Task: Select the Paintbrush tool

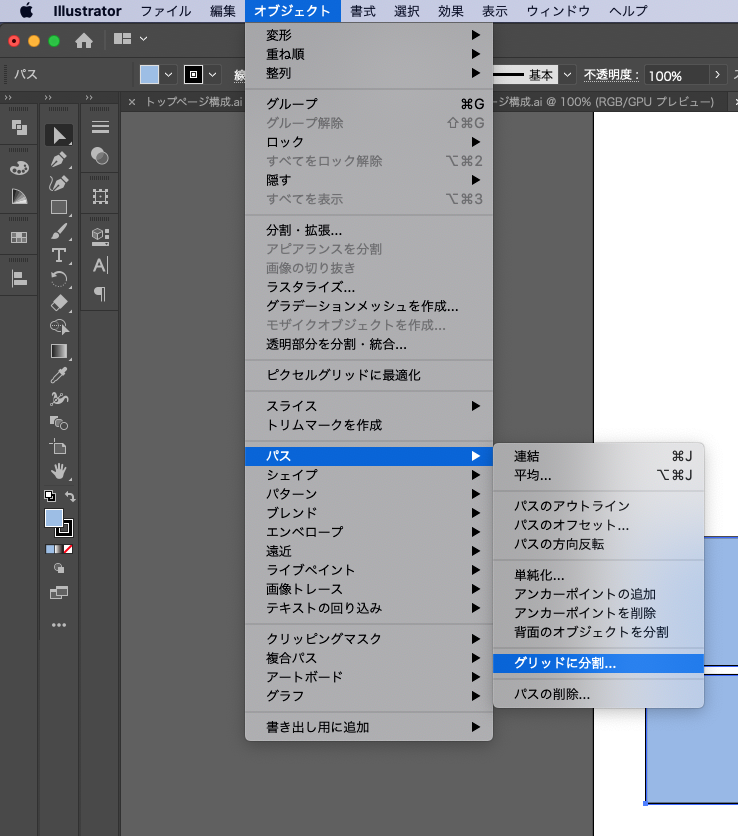Action: (x=59, y=231)
